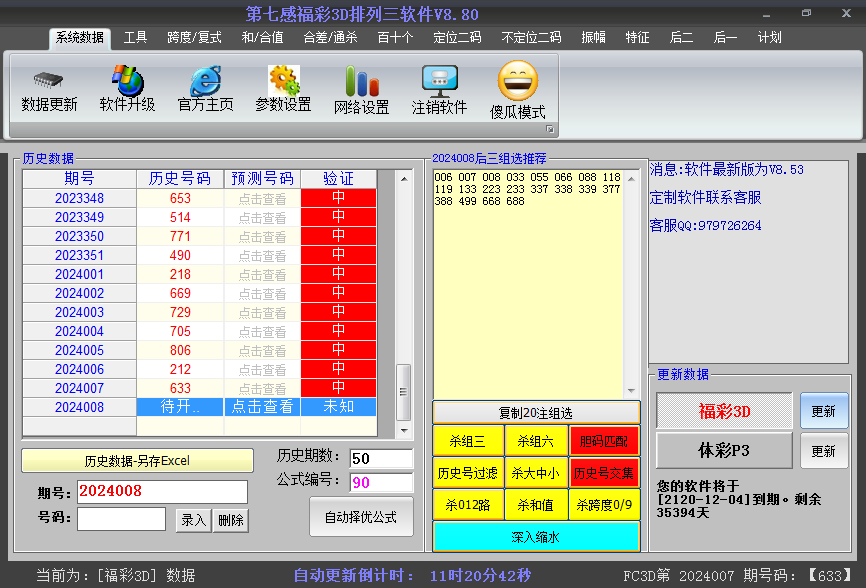Viewport: 866px width, 588px height.
Task: Select the 福彩3D data toggle
Action: [724, 411]
